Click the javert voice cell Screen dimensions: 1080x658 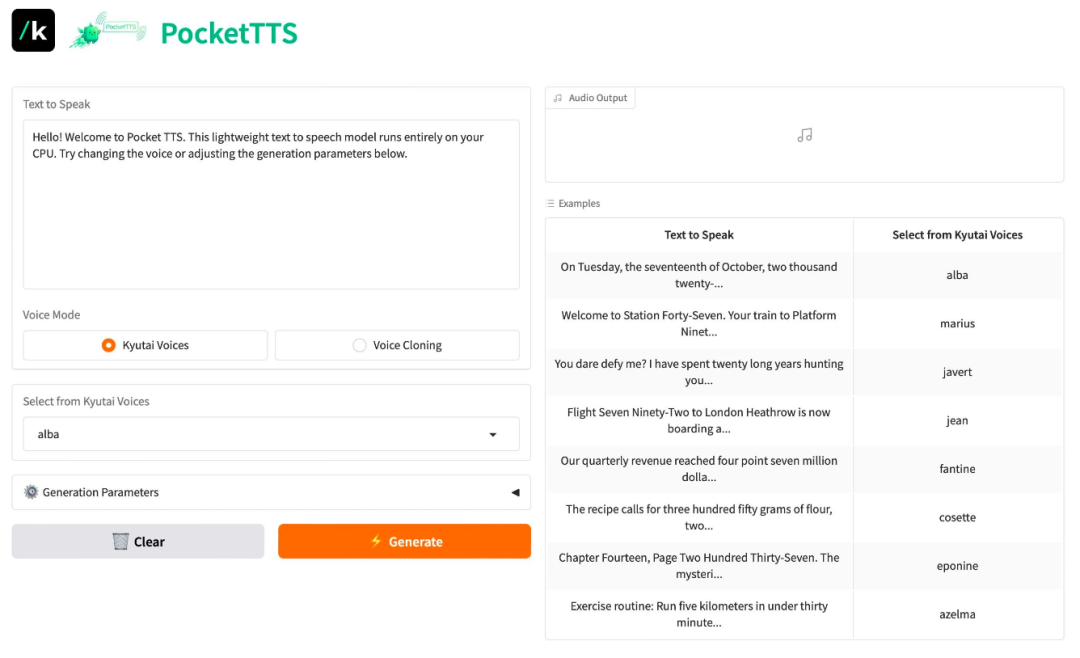[x=957, y=372]
